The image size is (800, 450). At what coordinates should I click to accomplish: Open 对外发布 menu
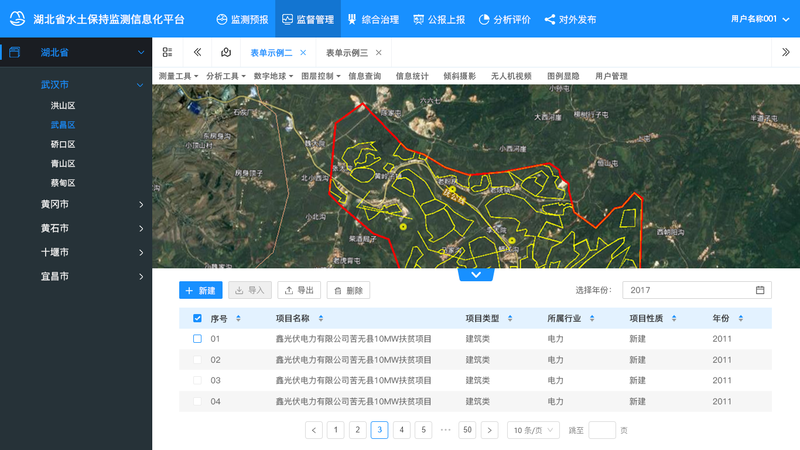pos(570,19)
